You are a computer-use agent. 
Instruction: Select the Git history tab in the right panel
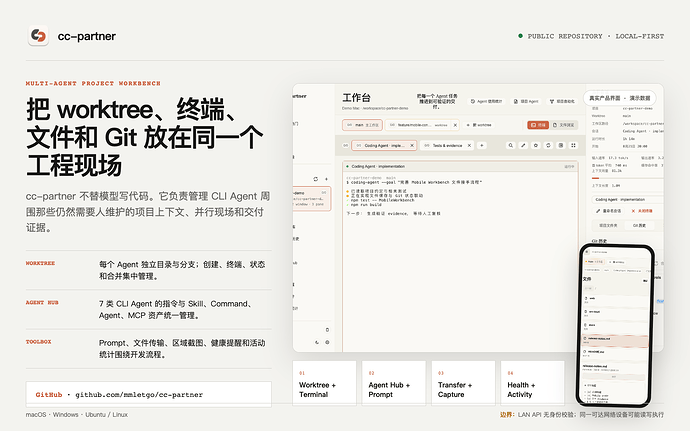(x=639, y=225)
